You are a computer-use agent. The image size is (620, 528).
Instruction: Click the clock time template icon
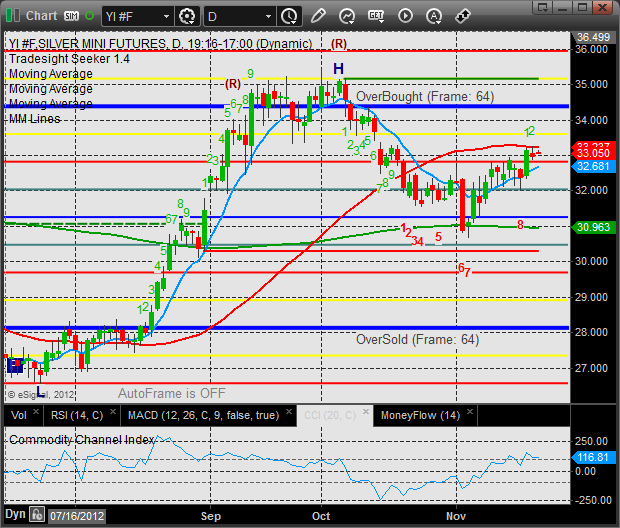289,16
